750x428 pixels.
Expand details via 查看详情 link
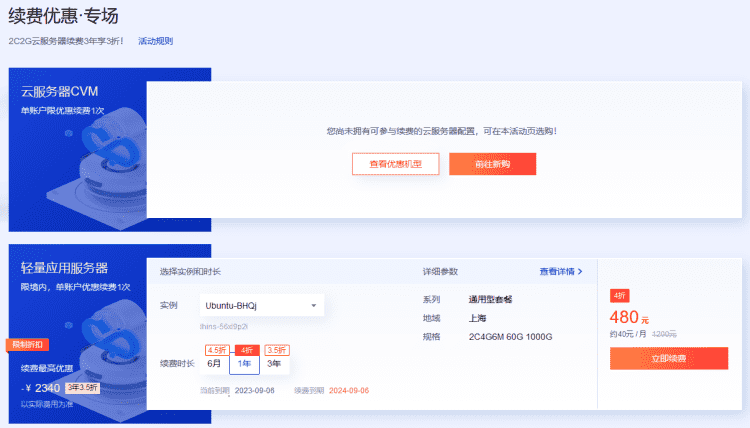pos(557,271)
